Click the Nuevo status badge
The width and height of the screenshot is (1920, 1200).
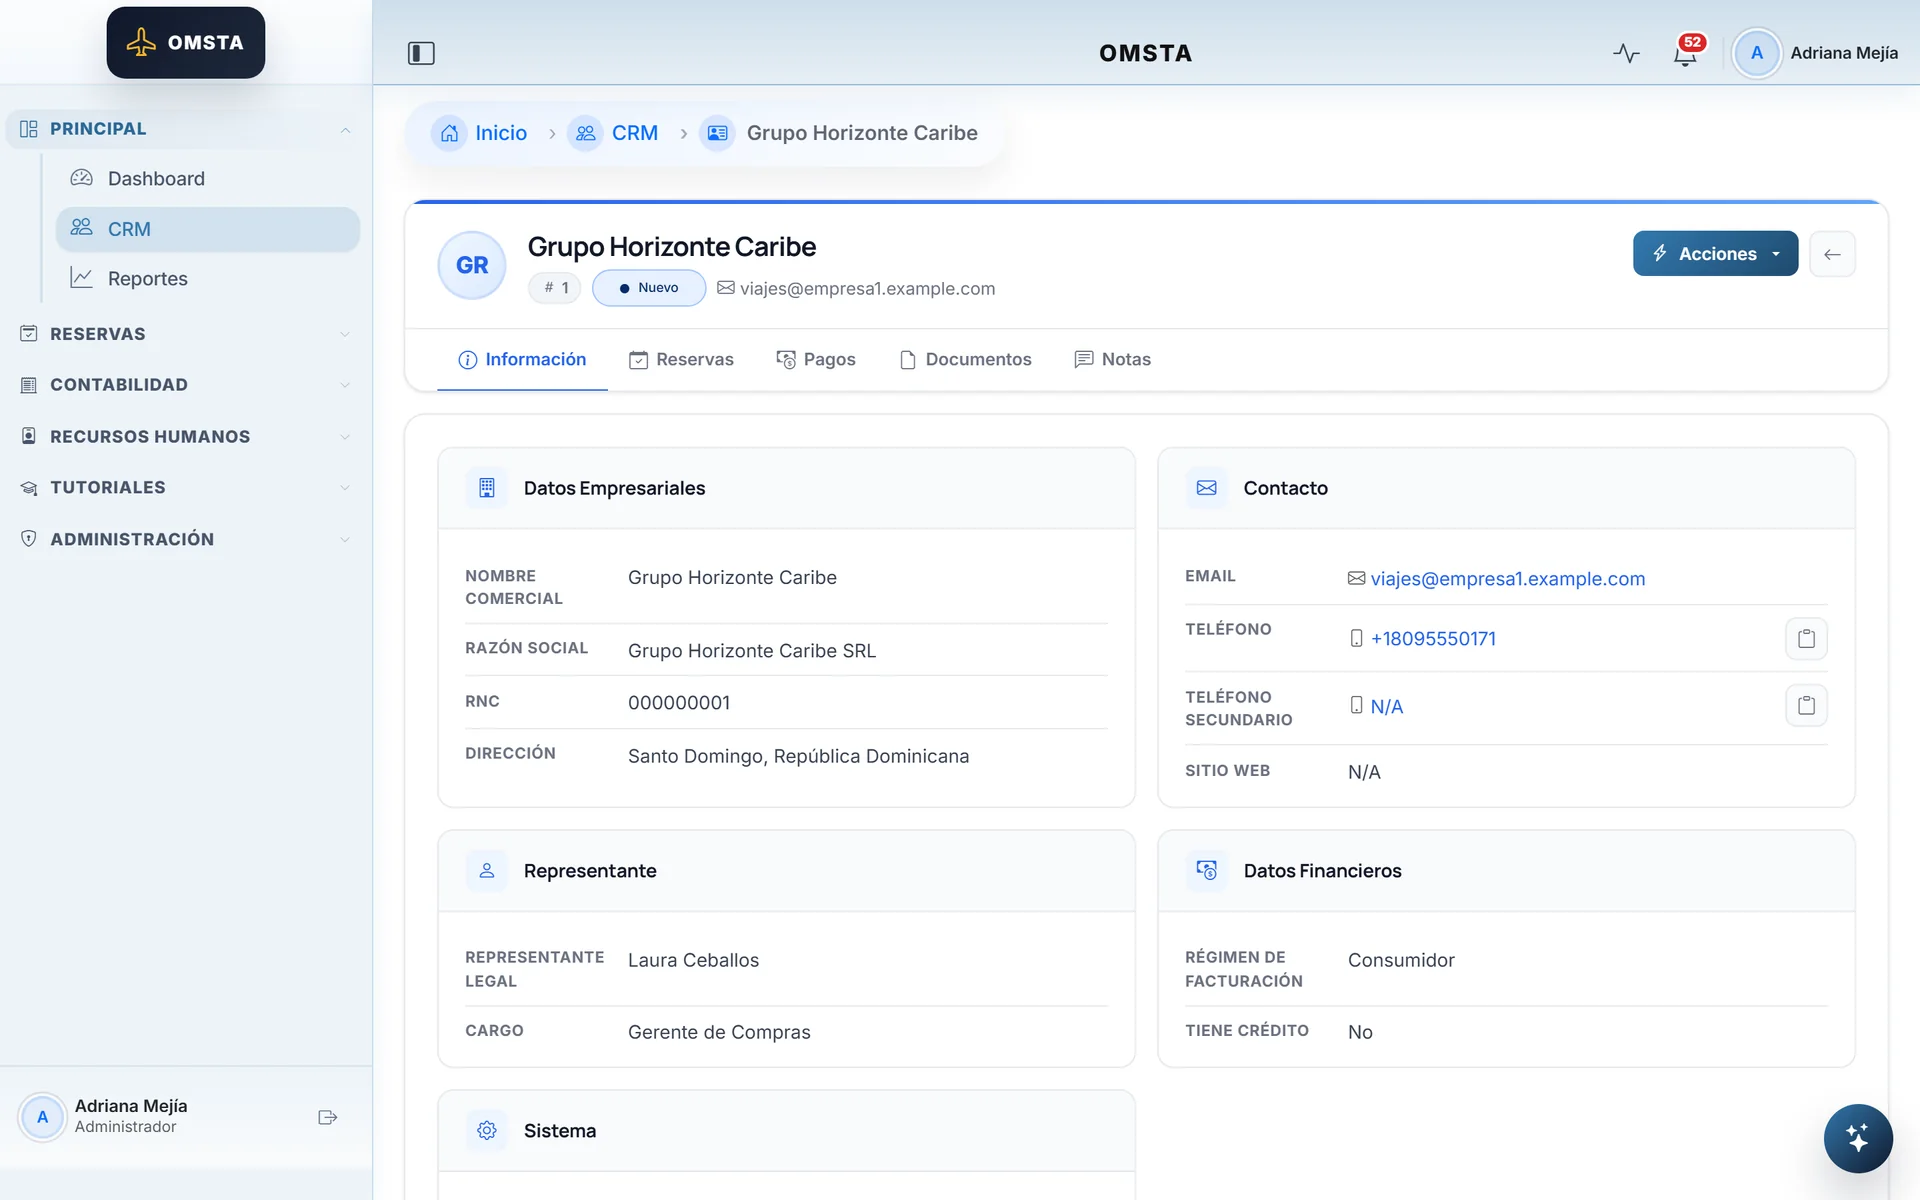click(x=649, y=288)
